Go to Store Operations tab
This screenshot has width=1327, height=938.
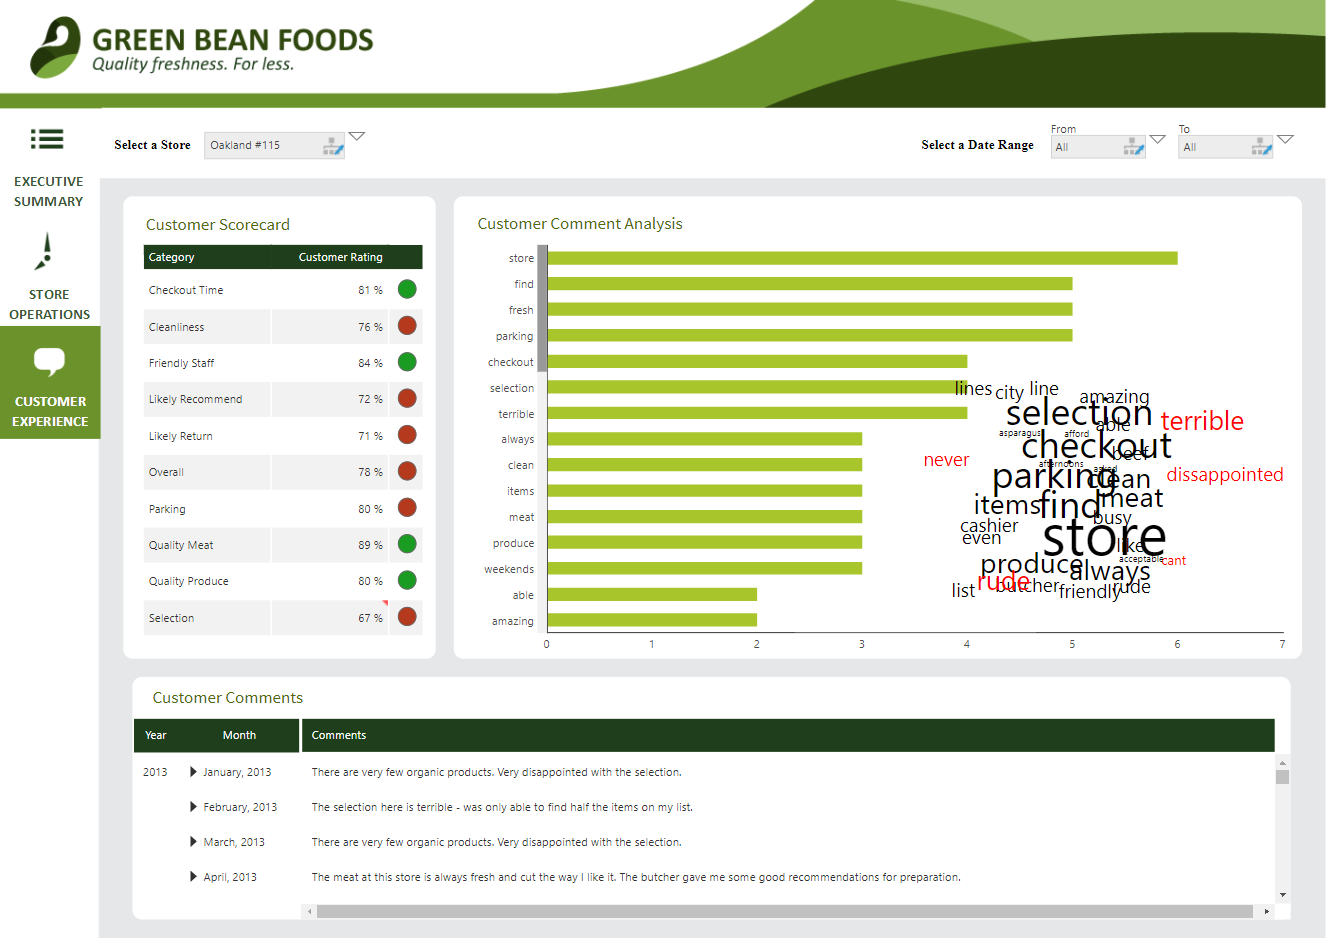pyautogui.click(x=49, y=304)
